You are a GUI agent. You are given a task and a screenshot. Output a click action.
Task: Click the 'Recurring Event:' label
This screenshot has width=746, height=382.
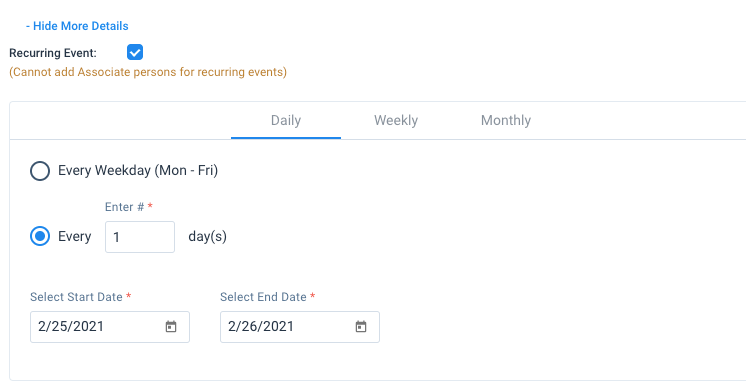click(x=53, y=53)
